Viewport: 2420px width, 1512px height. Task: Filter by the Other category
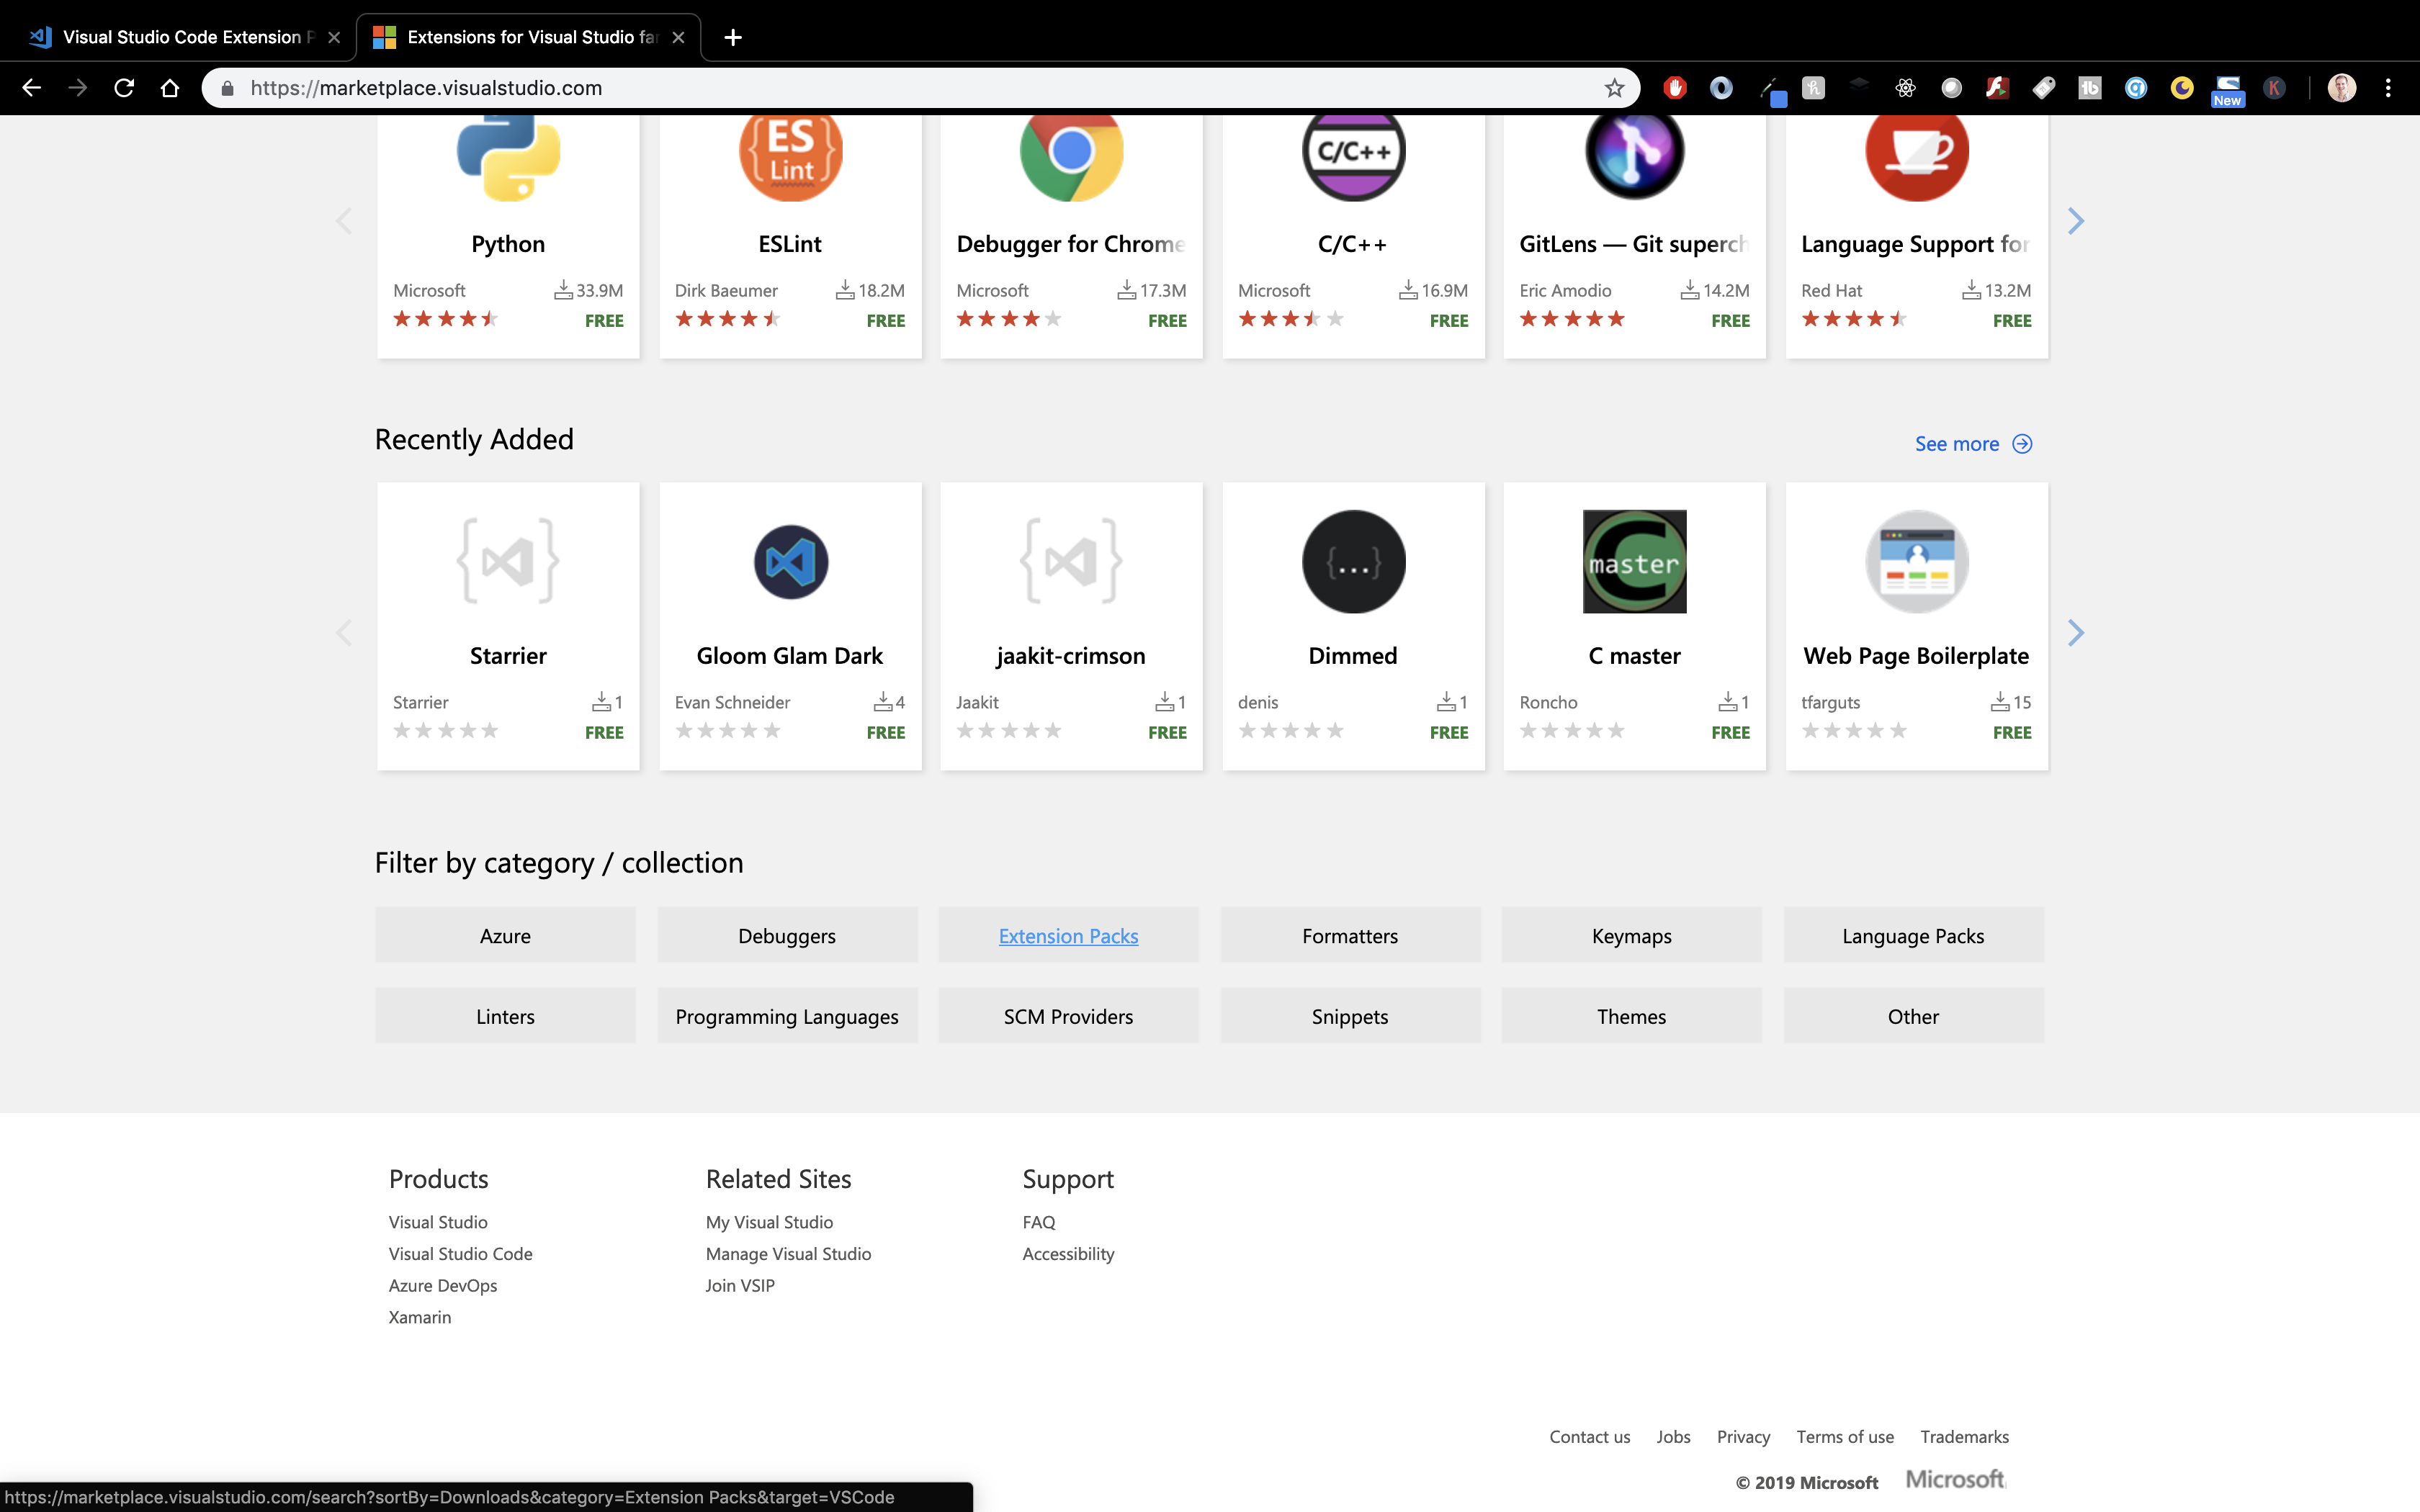click(x=1913, y=1015)
